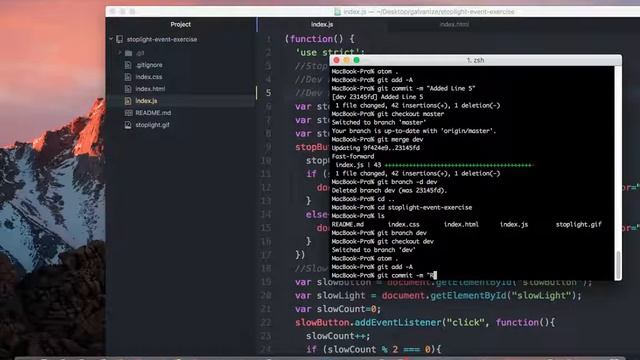The height and width of the screenshot is (360, 640).
Task: Click the .git folder icon
Action: pyautogui.click(x=129, y=53)
